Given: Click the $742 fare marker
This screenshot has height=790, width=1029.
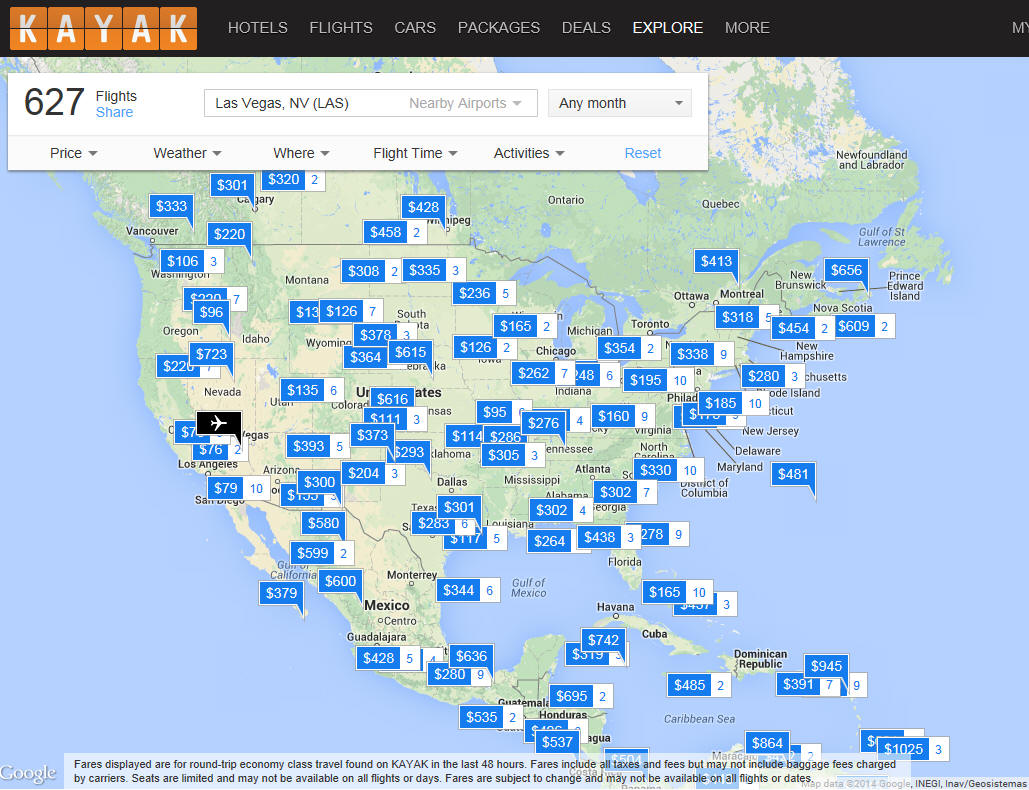Looking at the screenshot, I should (x=603, y=640).
